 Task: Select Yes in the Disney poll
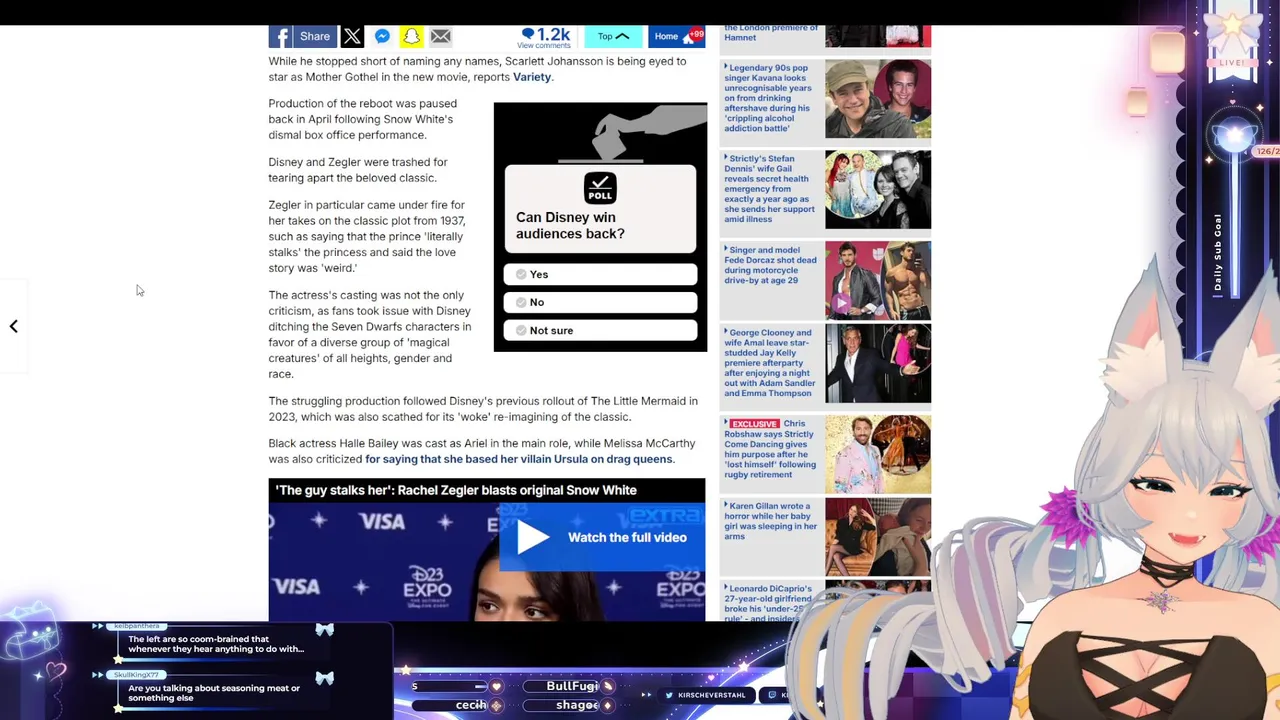click(x=600, y=274)
